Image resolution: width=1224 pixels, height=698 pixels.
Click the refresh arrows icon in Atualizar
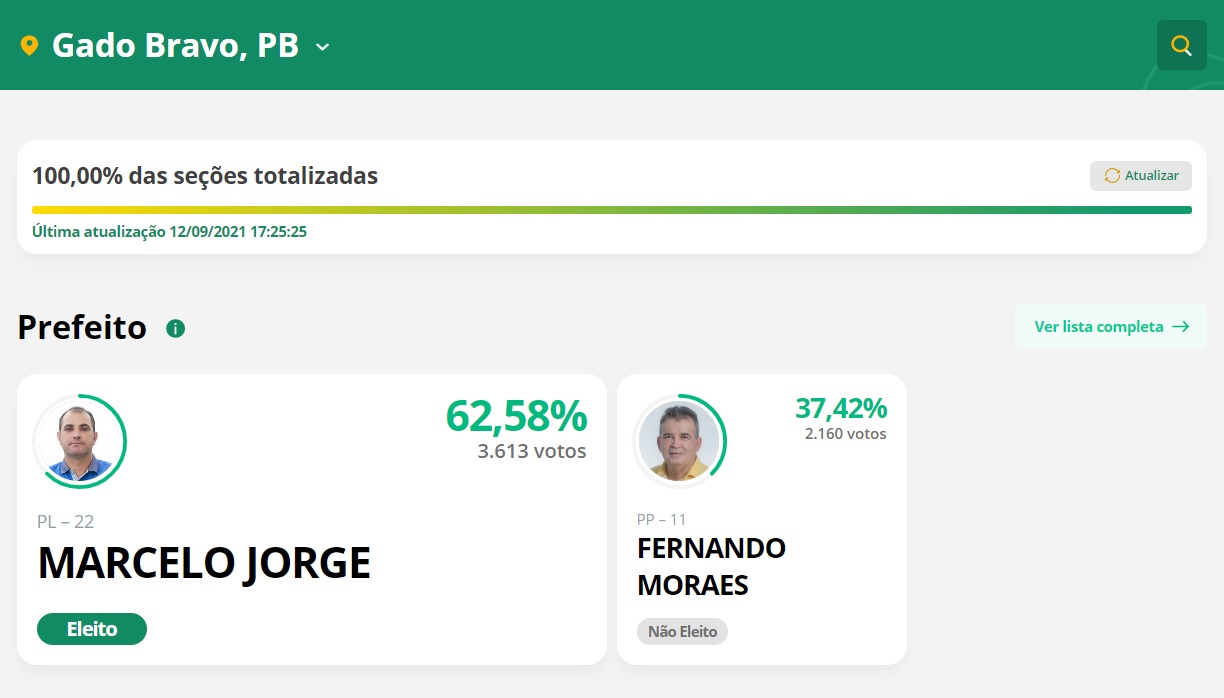tap(1112, 176)
